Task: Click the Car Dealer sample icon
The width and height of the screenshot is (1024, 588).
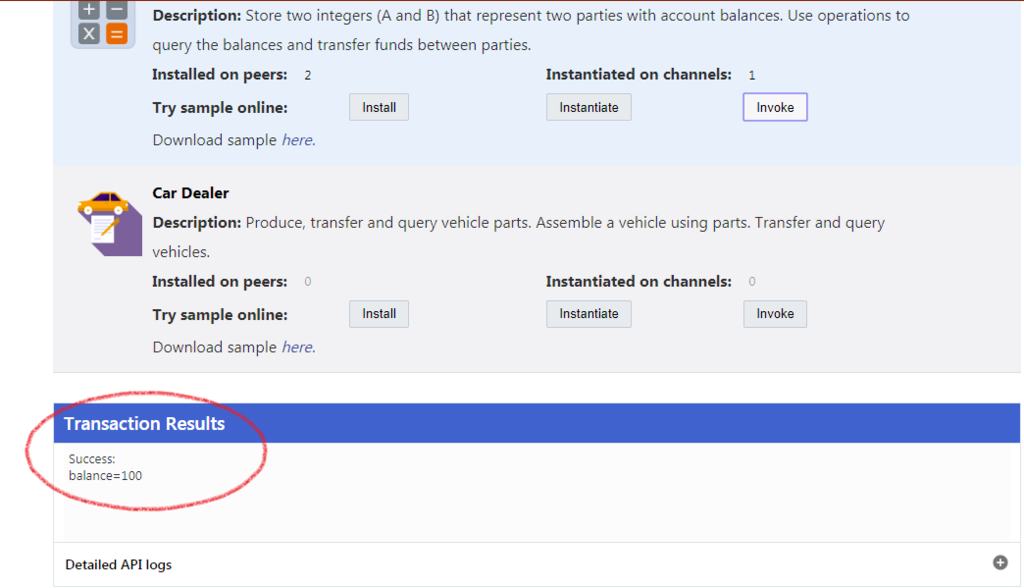Action: (x=110, y=223)
